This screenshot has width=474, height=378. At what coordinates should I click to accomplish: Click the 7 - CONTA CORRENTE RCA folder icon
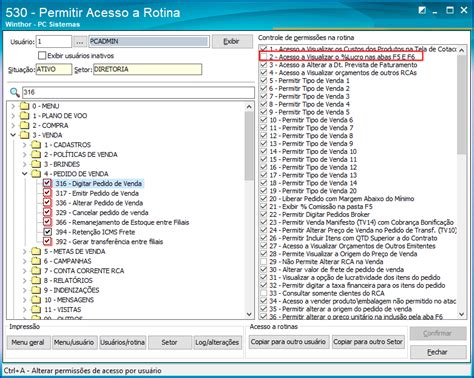[36, 271]
